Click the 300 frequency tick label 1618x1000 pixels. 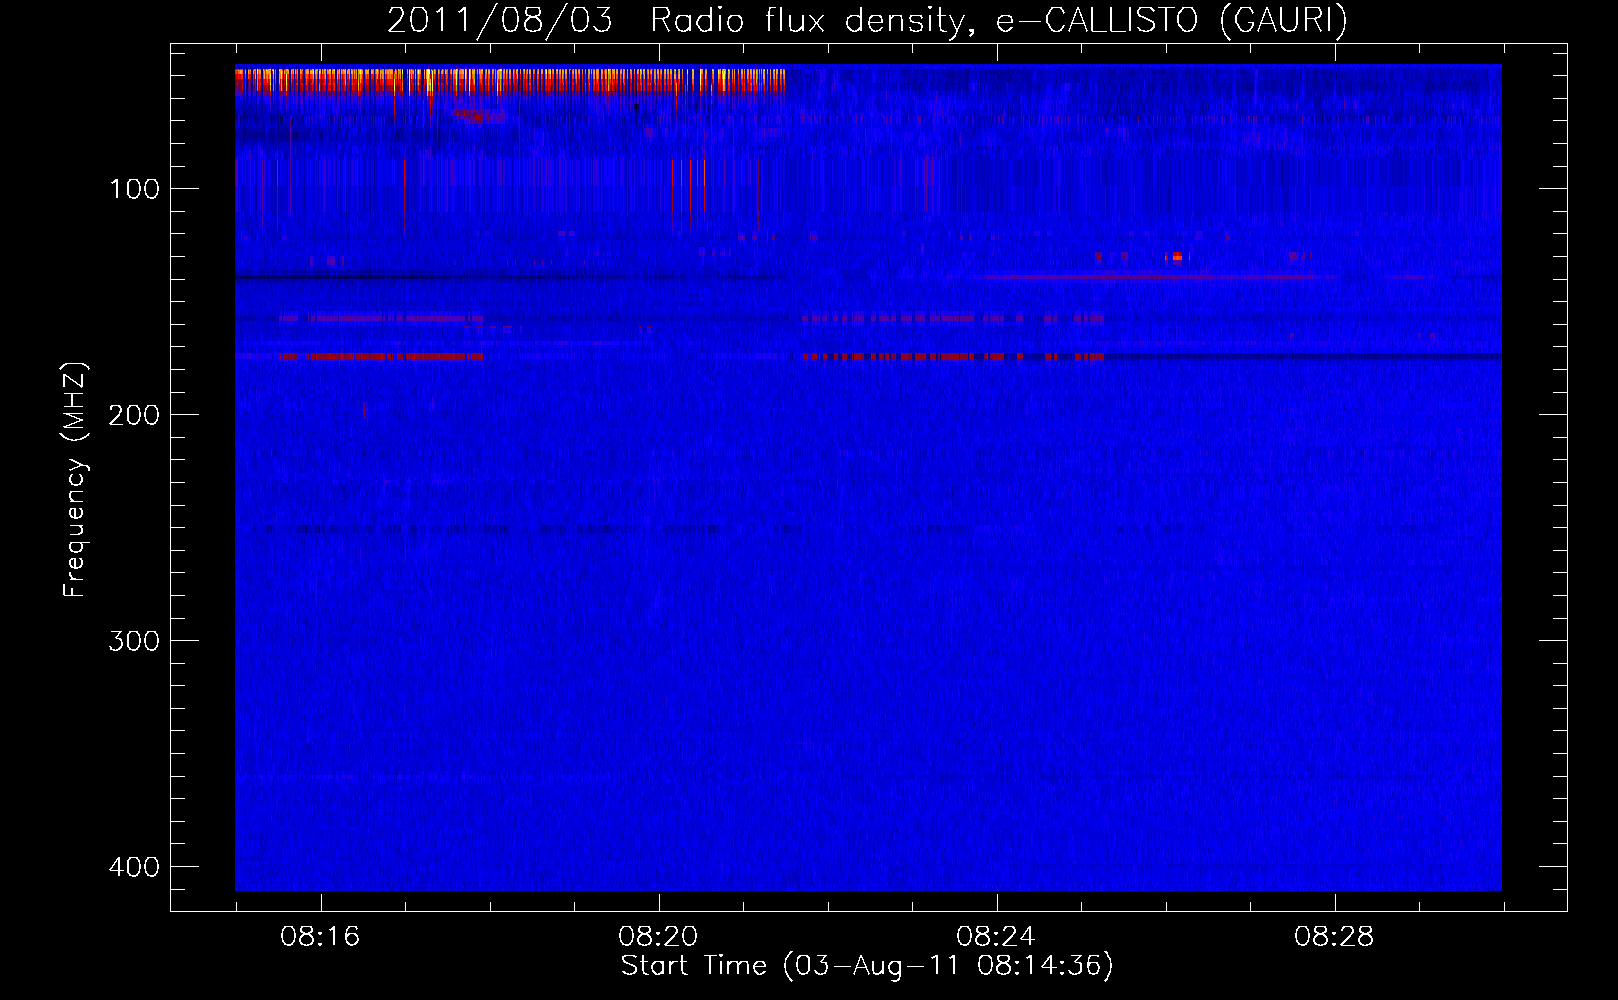coord(134,641)
